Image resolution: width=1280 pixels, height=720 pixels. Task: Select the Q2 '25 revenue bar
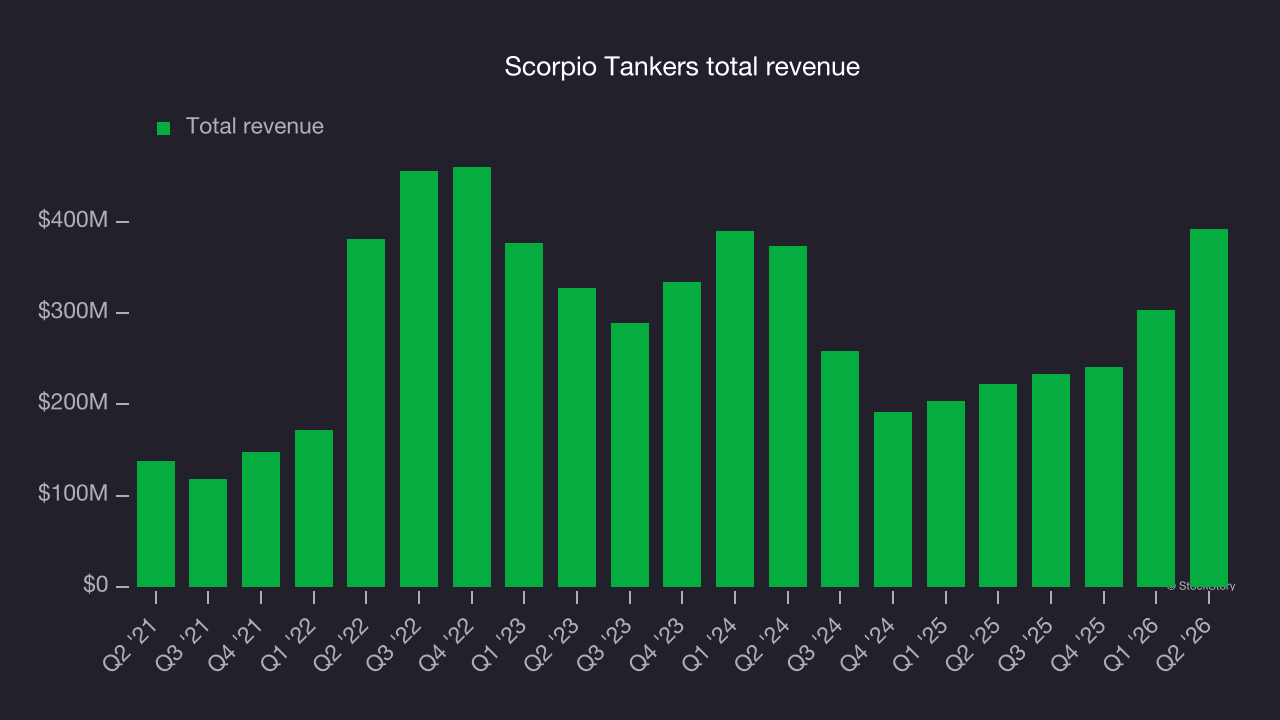click(x=998, y=485)
